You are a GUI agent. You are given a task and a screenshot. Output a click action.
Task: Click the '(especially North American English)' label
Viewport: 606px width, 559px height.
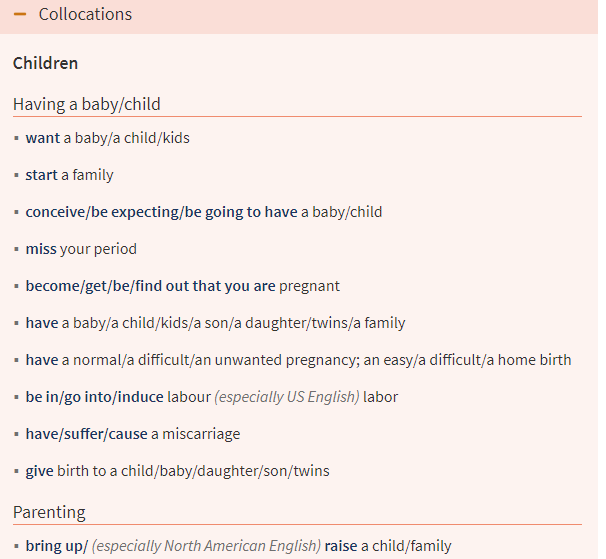(x=206, y=546)
